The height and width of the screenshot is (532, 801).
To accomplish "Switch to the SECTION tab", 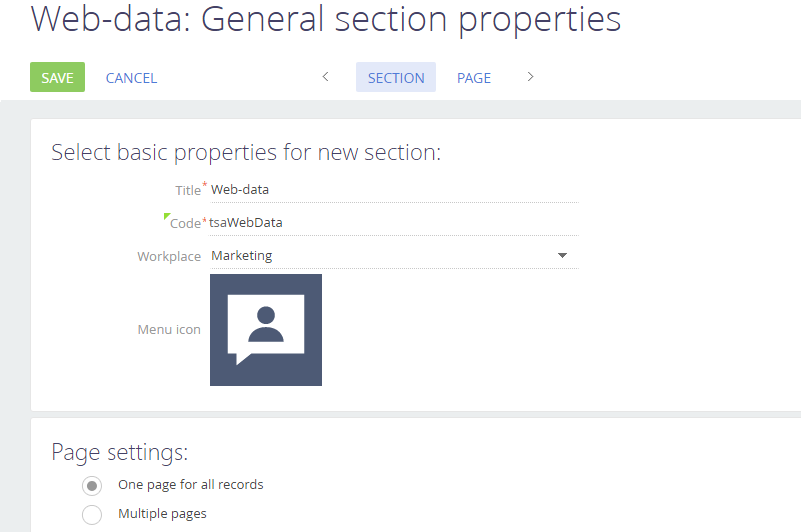I will [x=396, y=78].
